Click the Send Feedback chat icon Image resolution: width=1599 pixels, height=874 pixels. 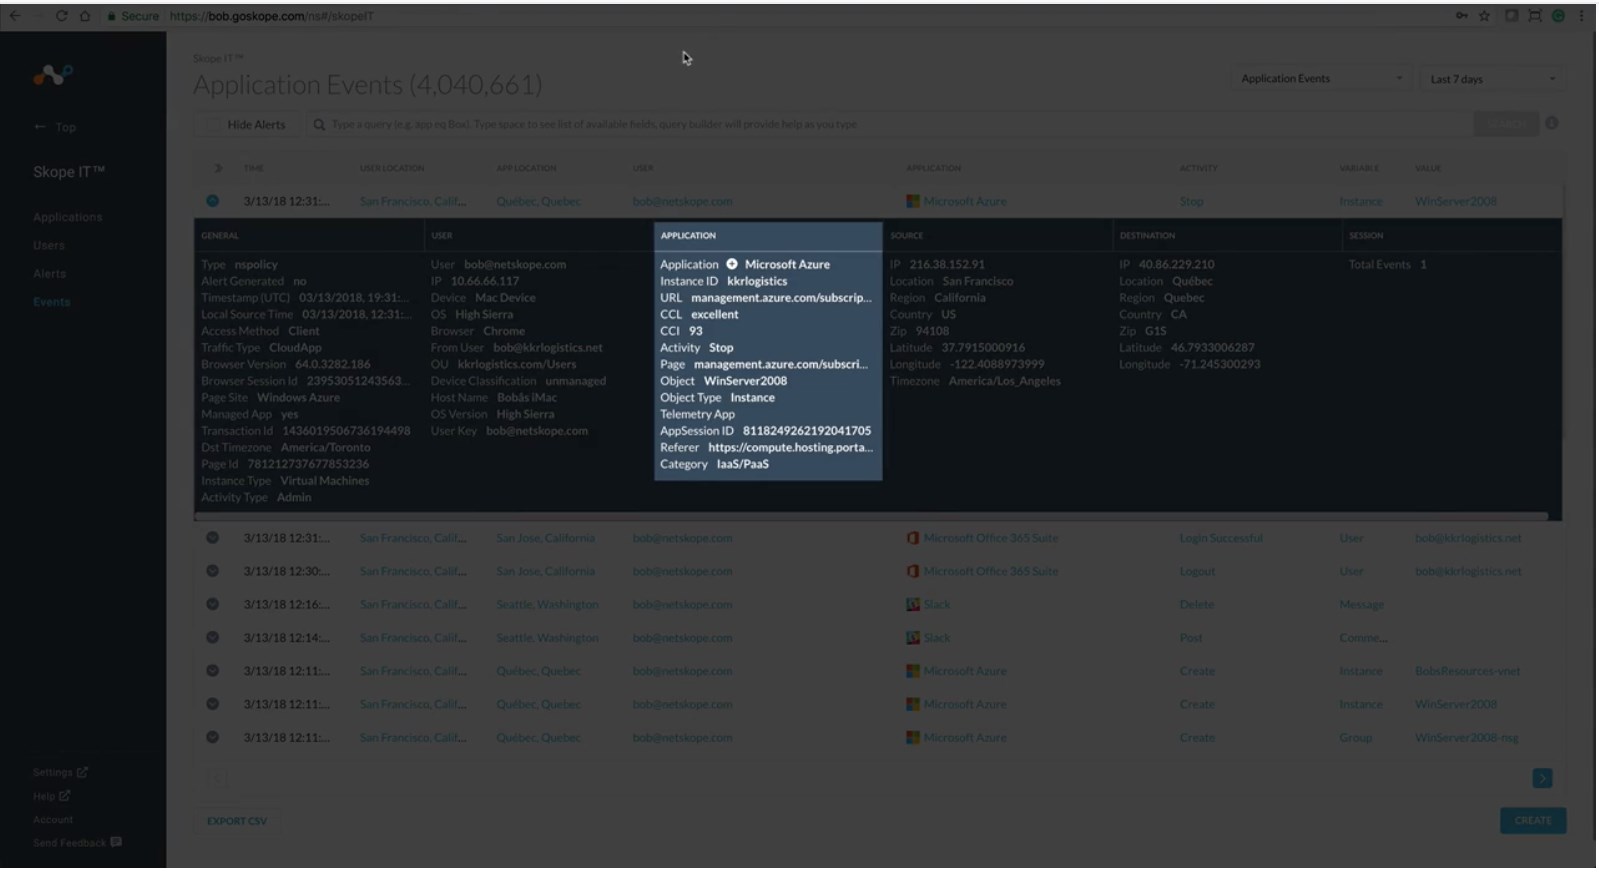click(x=116, y=842)
